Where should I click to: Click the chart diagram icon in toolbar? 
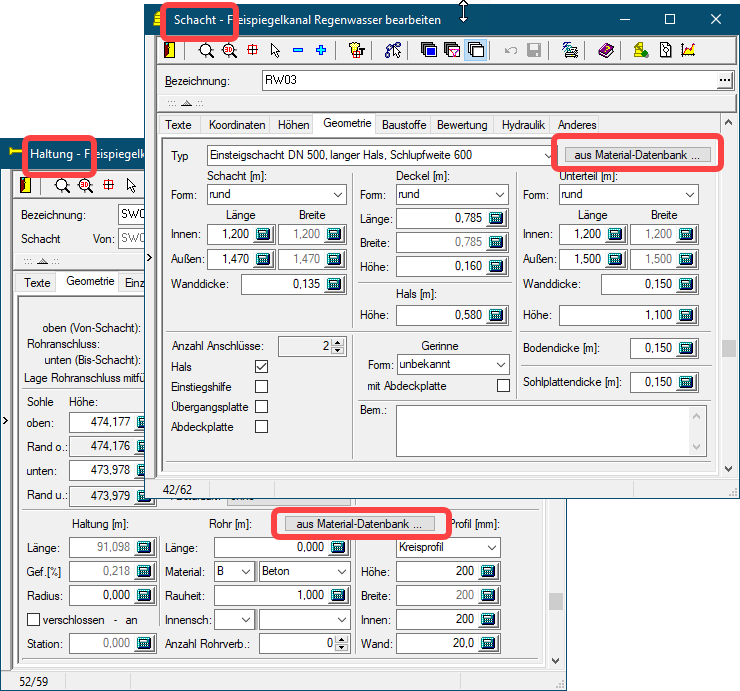688,49
